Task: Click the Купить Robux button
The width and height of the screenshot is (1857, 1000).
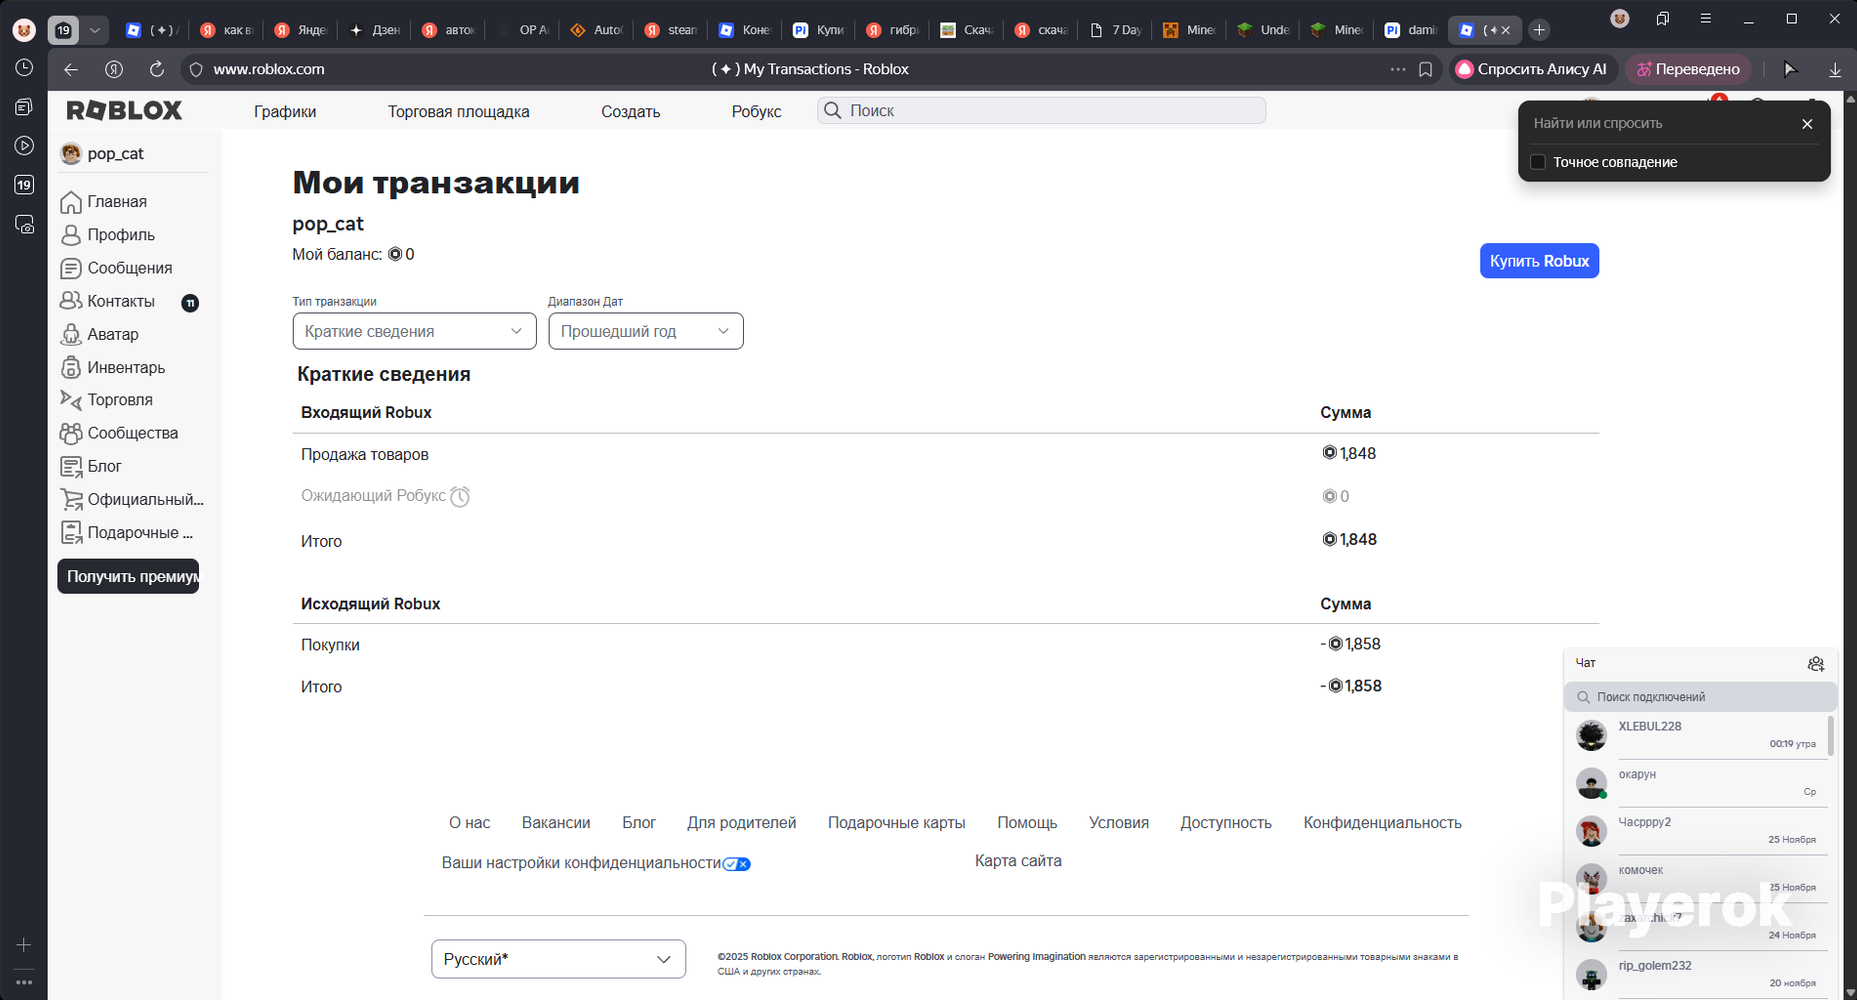Action: [1539, 261]
